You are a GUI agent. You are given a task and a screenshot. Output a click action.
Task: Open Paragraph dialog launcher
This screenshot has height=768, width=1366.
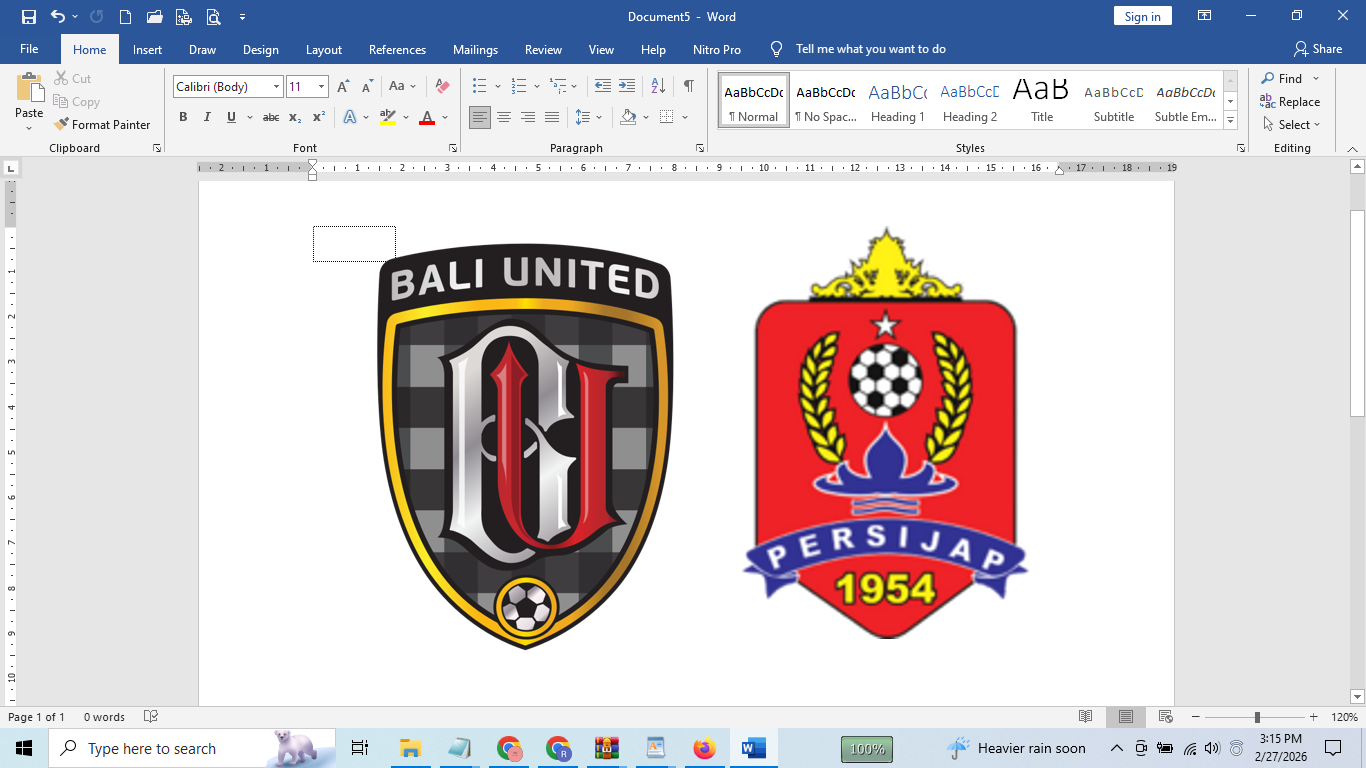point(699,148)
